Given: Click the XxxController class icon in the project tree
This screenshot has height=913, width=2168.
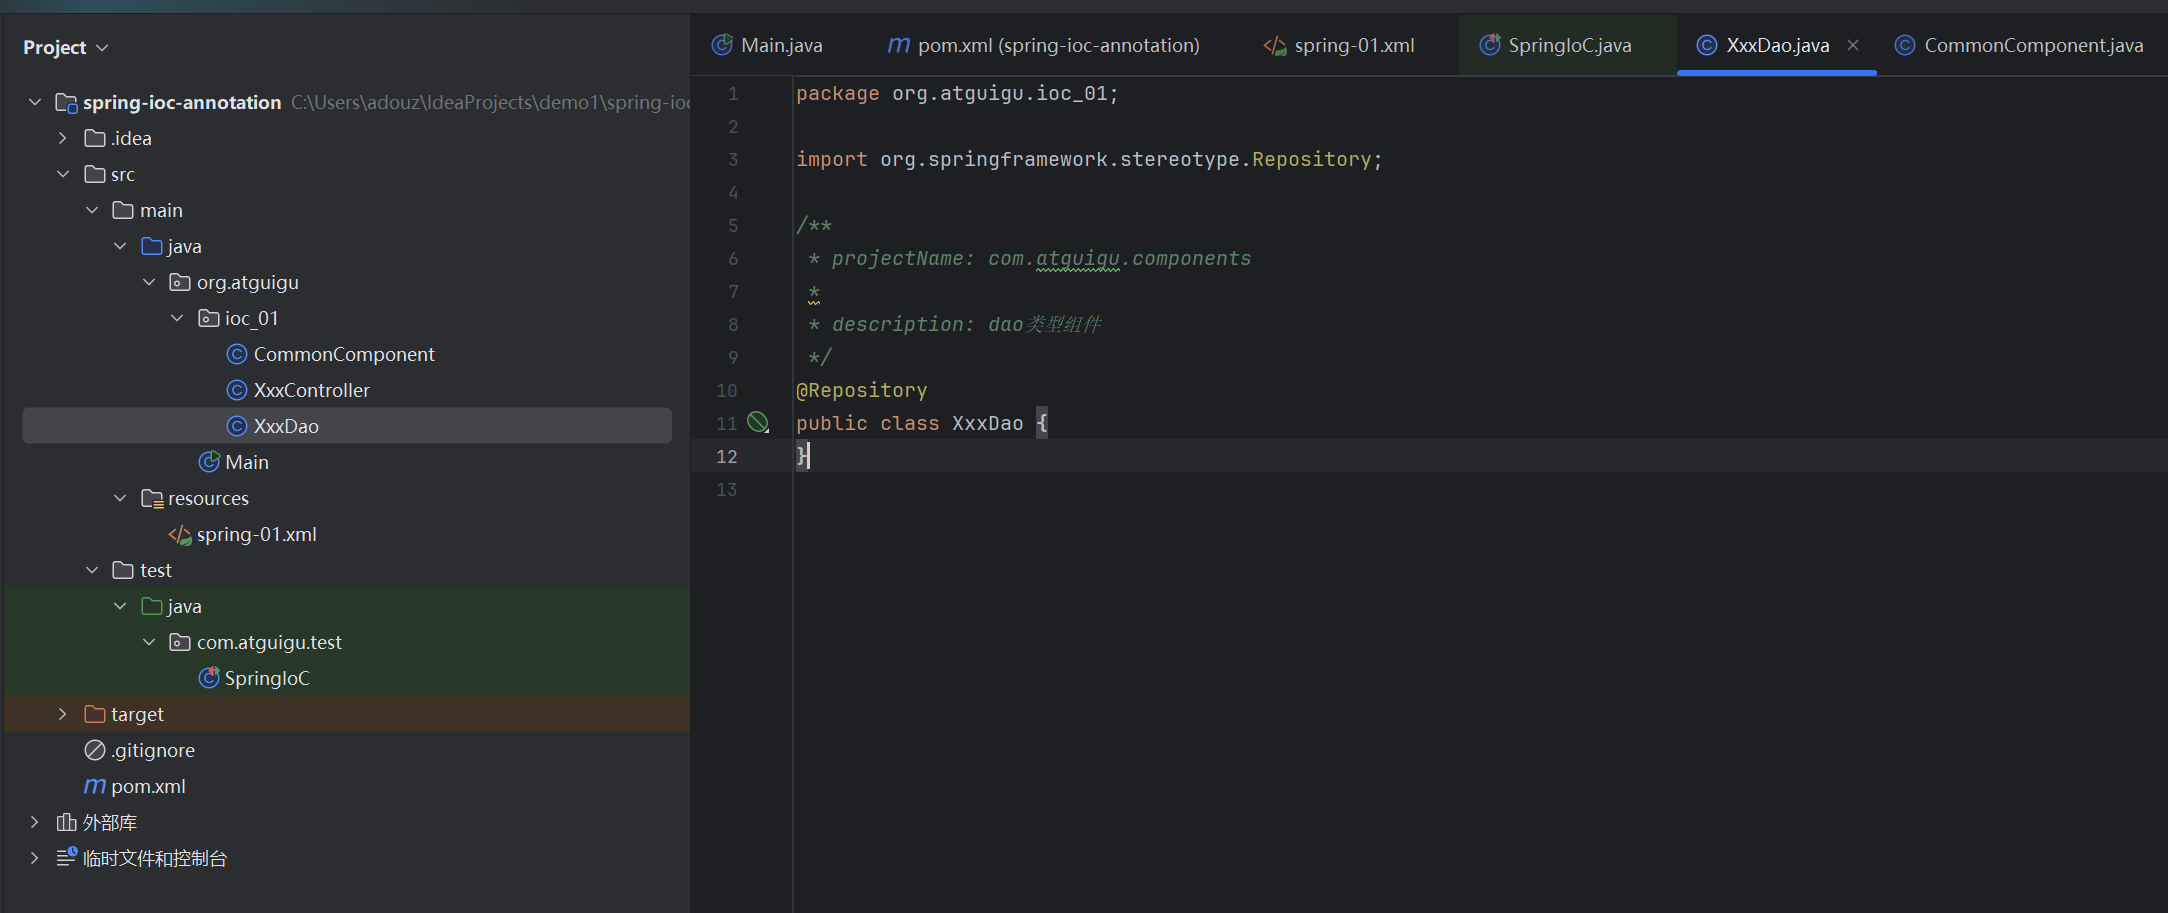Looking at the screenshot, I should tap(237, 391).
